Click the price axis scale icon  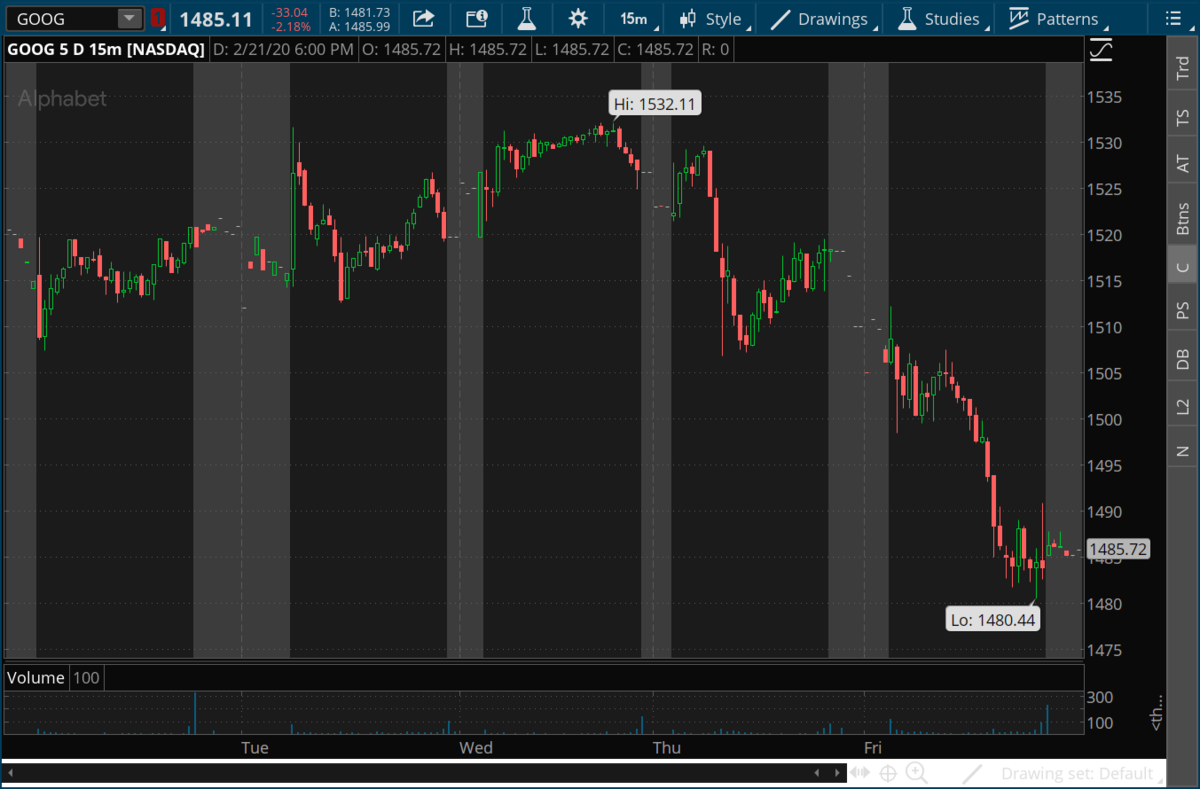(1101, 49)
